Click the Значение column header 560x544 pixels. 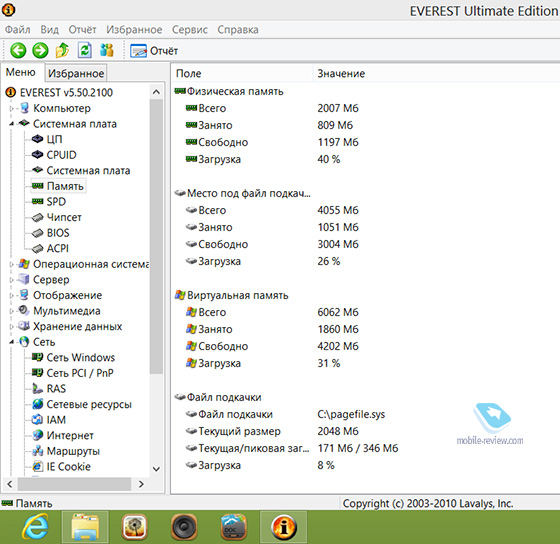(341, 74)
